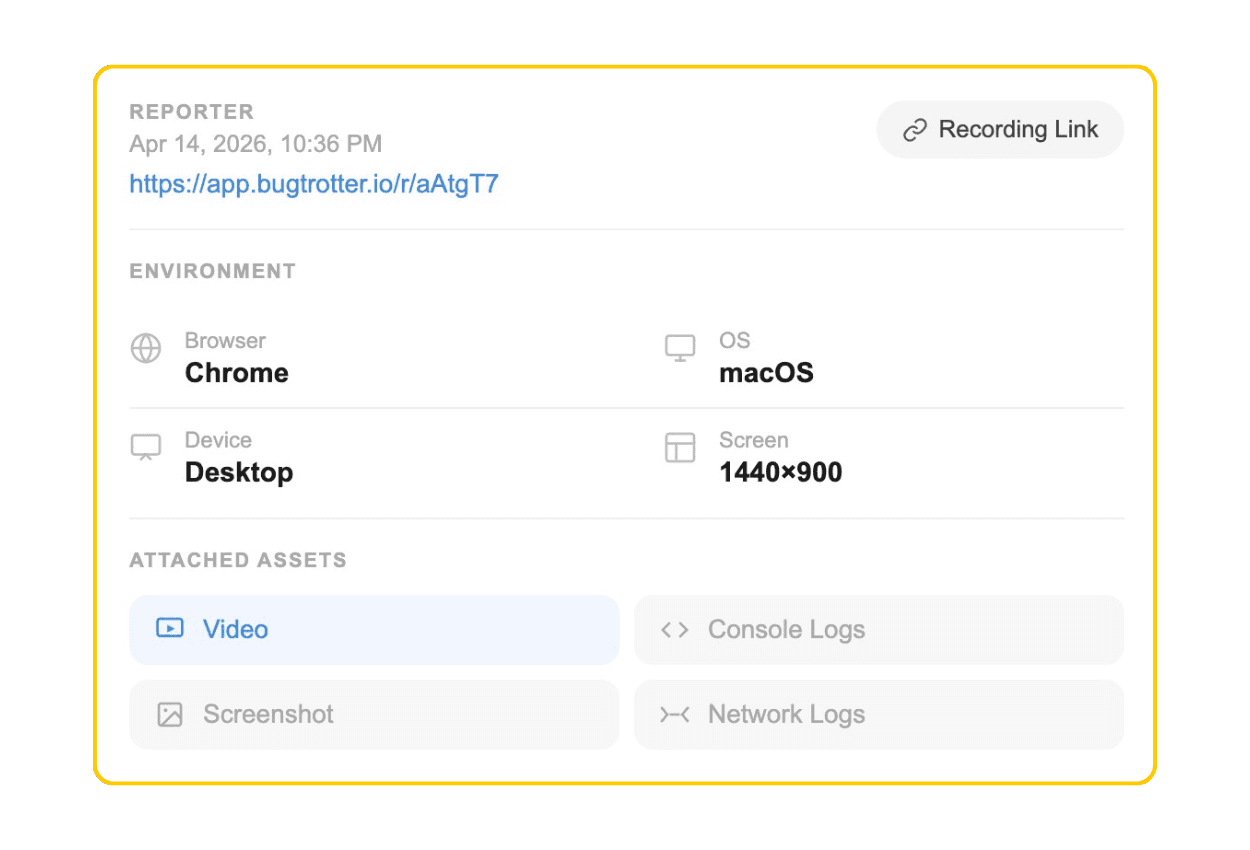View the Screenshot attachment
Screen dimensions: 1250x850
(x=374, y=714)
